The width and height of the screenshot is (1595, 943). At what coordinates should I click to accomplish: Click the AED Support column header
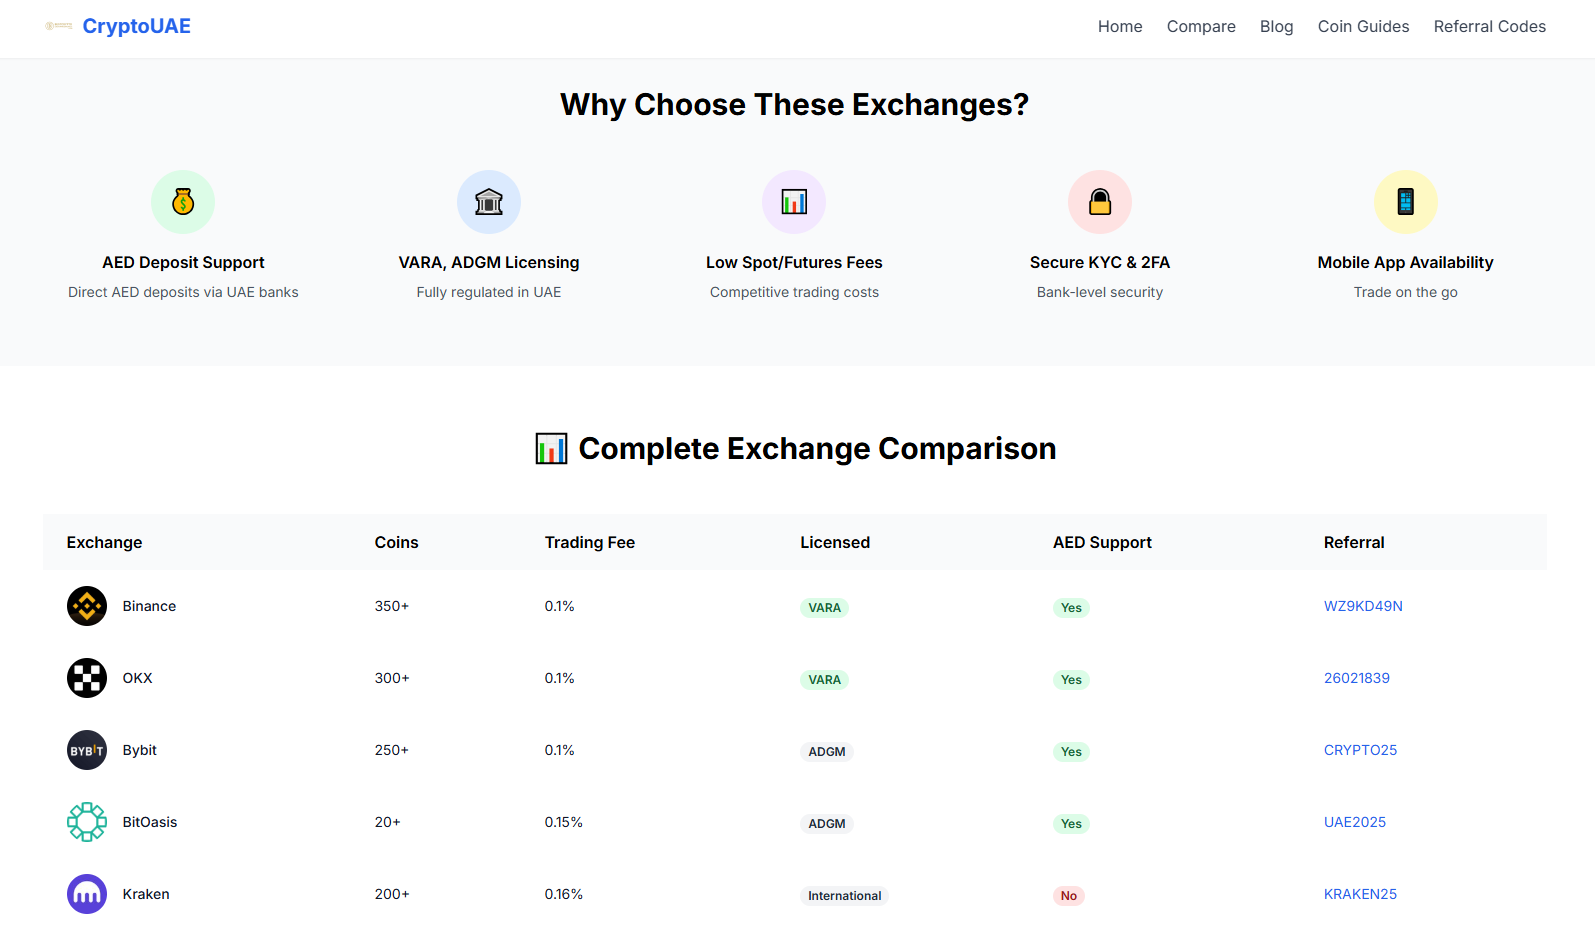(x=1102, y=542)
